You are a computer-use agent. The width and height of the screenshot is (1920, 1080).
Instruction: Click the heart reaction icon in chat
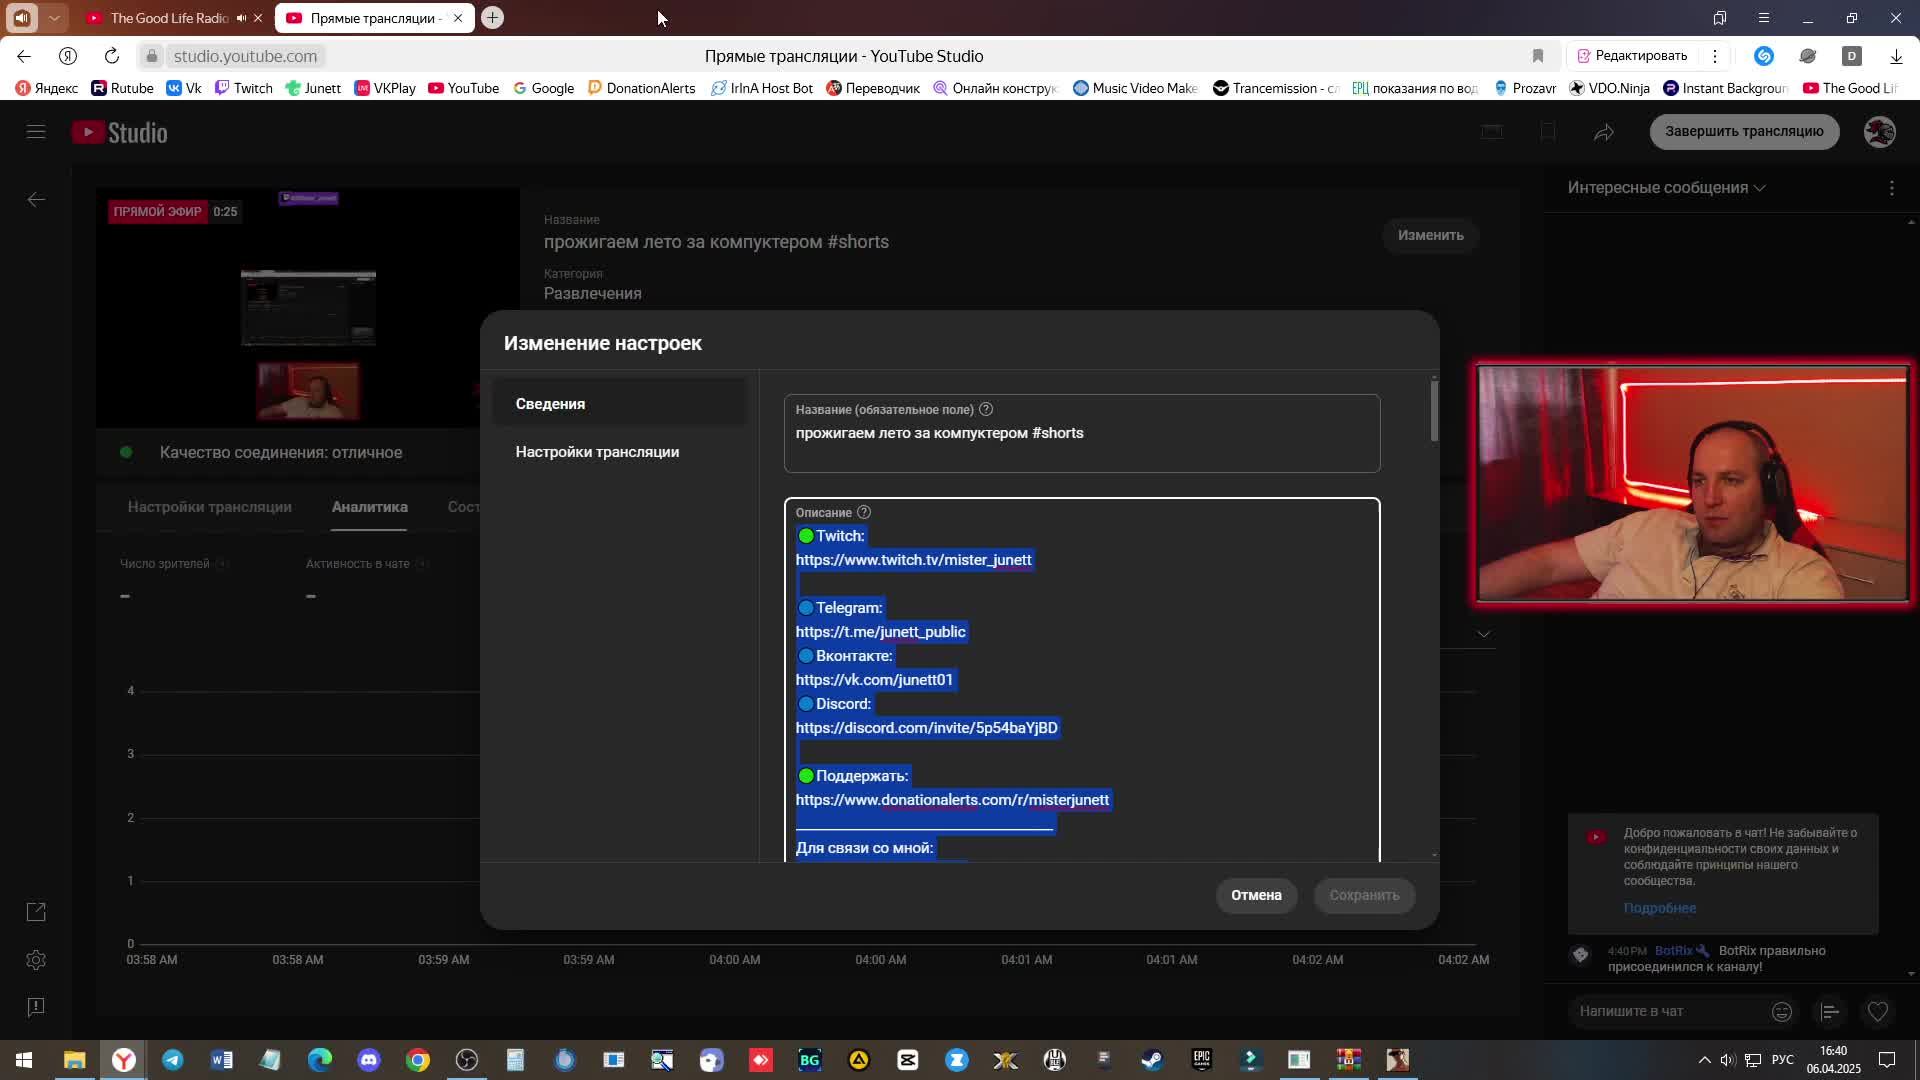[x=1878, y=1012]
